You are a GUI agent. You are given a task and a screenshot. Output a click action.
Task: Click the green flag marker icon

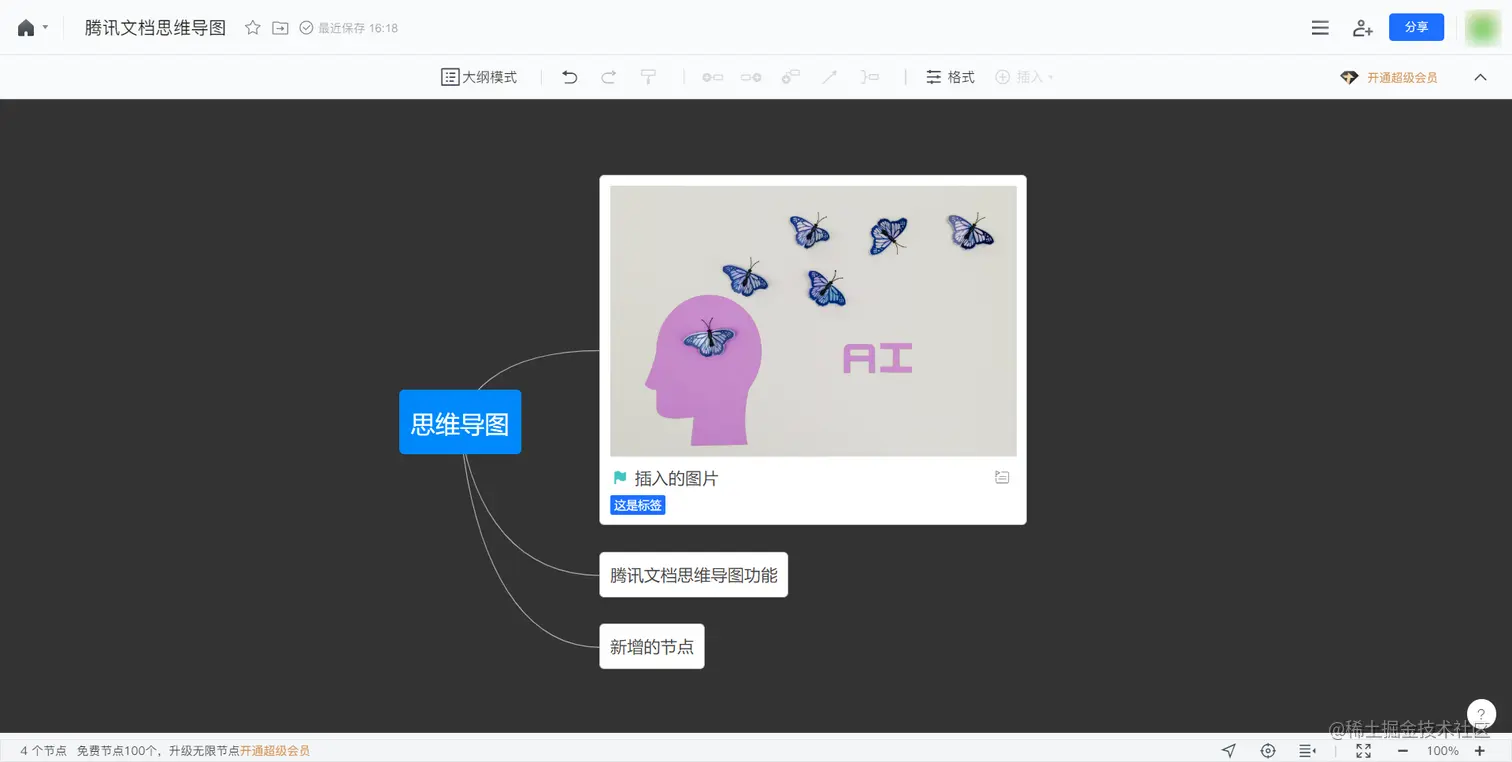(x=620, y=478)
